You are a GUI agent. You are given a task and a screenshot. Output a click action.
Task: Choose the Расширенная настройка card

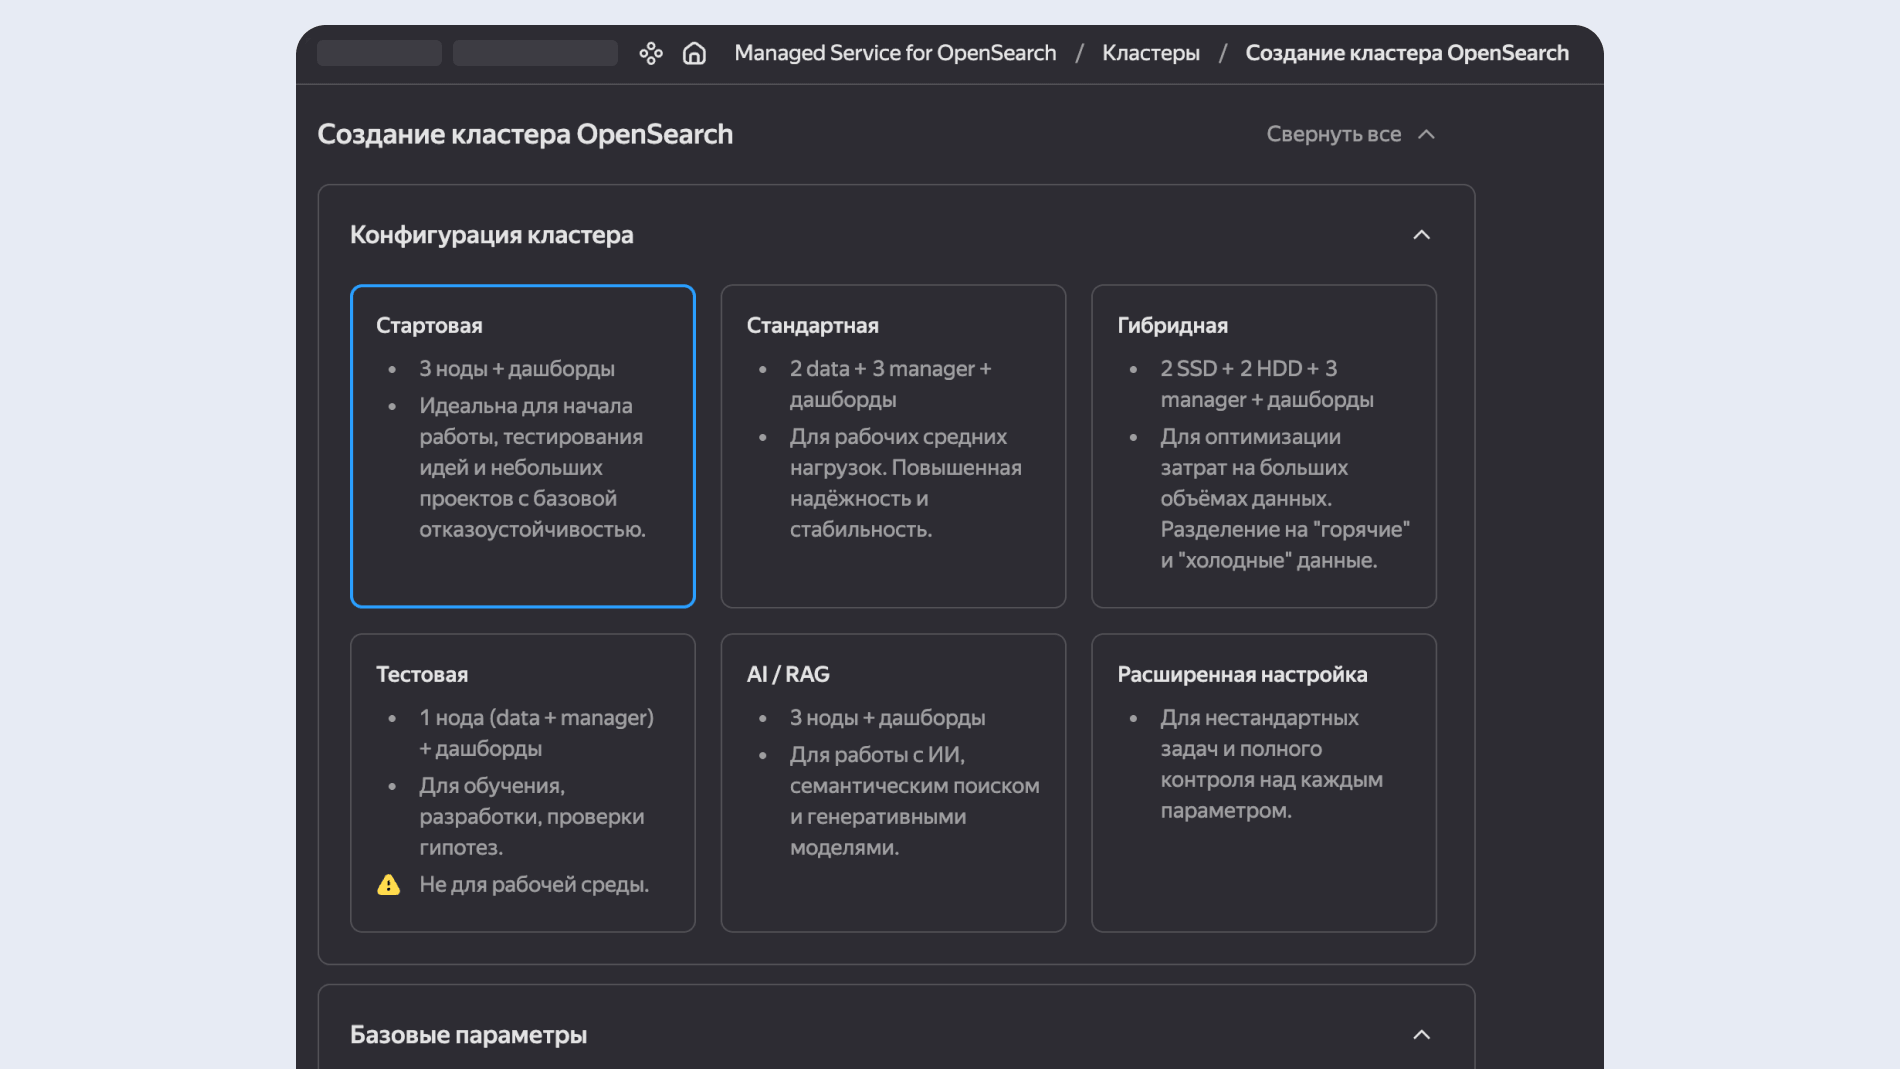point(1264,783)
